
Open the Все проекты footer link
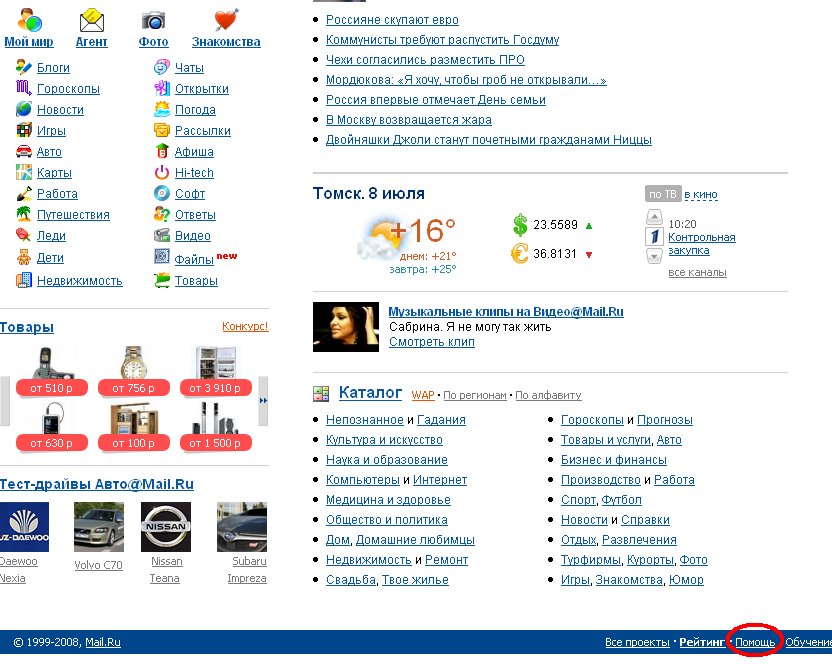[x=637, y=642]
